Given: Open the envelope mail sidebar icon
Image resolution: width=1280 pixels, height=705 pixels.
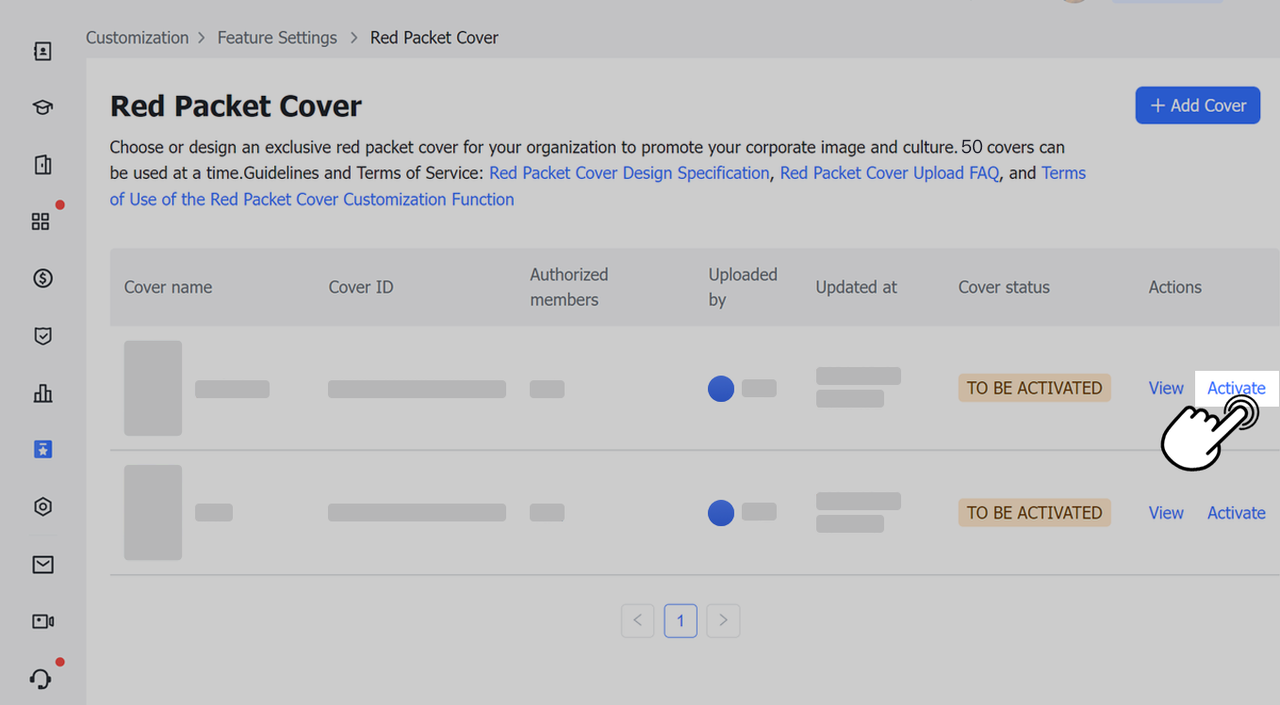Looking at the screenshot, I should (42, 565).
